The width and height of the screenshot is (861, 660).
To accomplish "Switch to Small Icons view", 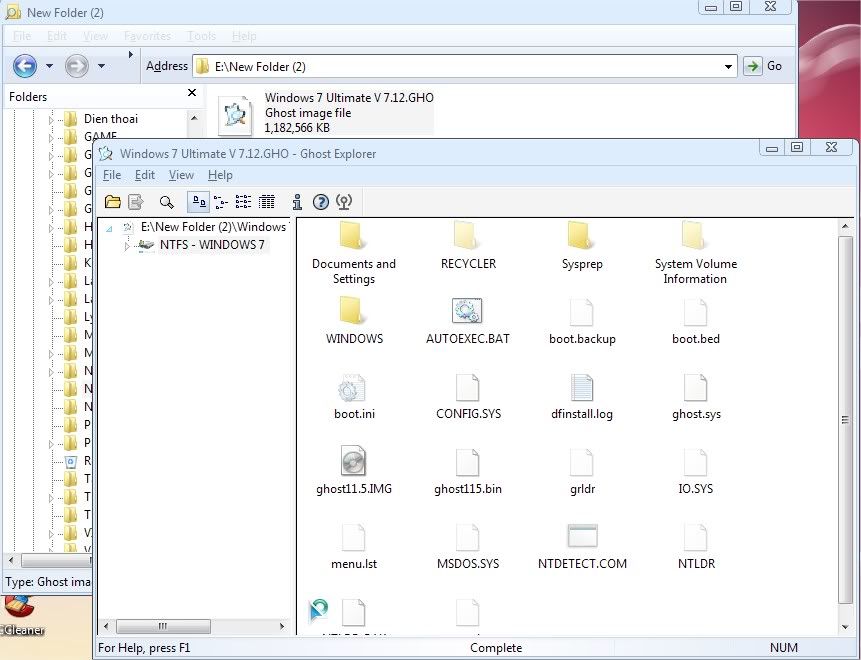I will click(x=221, y=202).
